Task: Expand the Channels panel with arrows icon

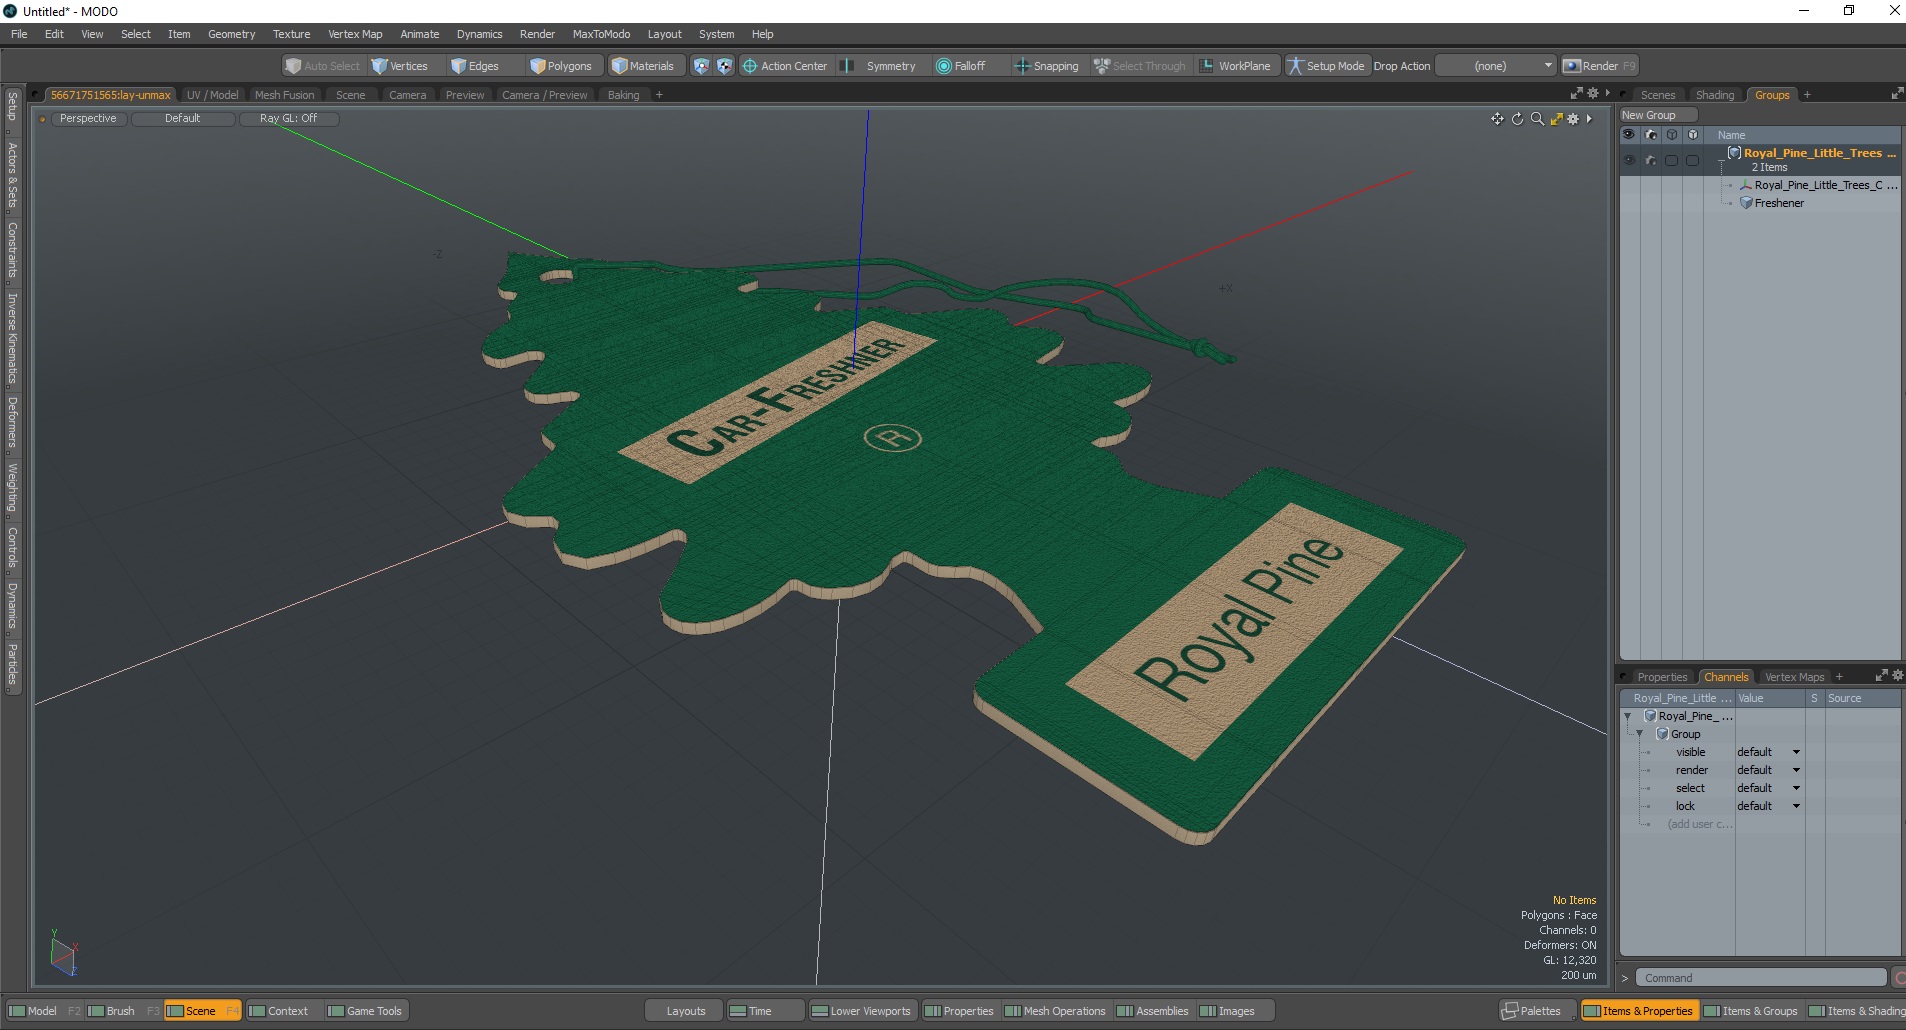Action: click(1881, 676)
